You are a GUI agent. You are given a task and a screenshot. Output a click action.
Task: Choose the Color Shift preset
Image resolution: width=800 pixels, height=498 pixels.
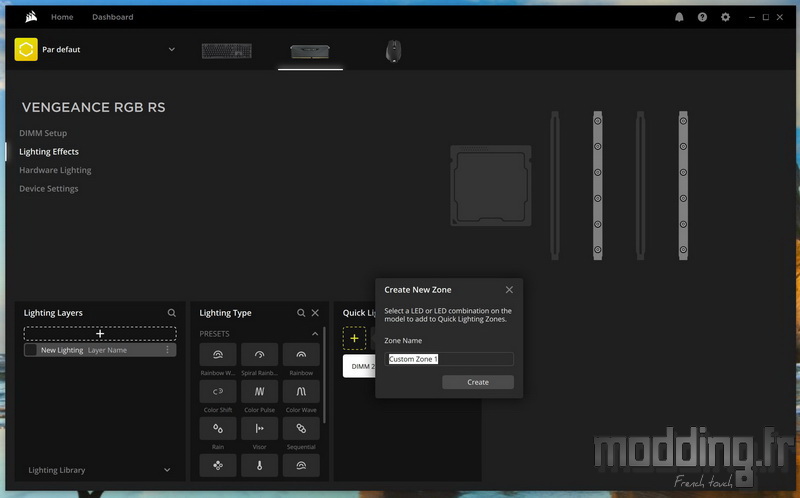pyautogui.click(x=218, y=391)
